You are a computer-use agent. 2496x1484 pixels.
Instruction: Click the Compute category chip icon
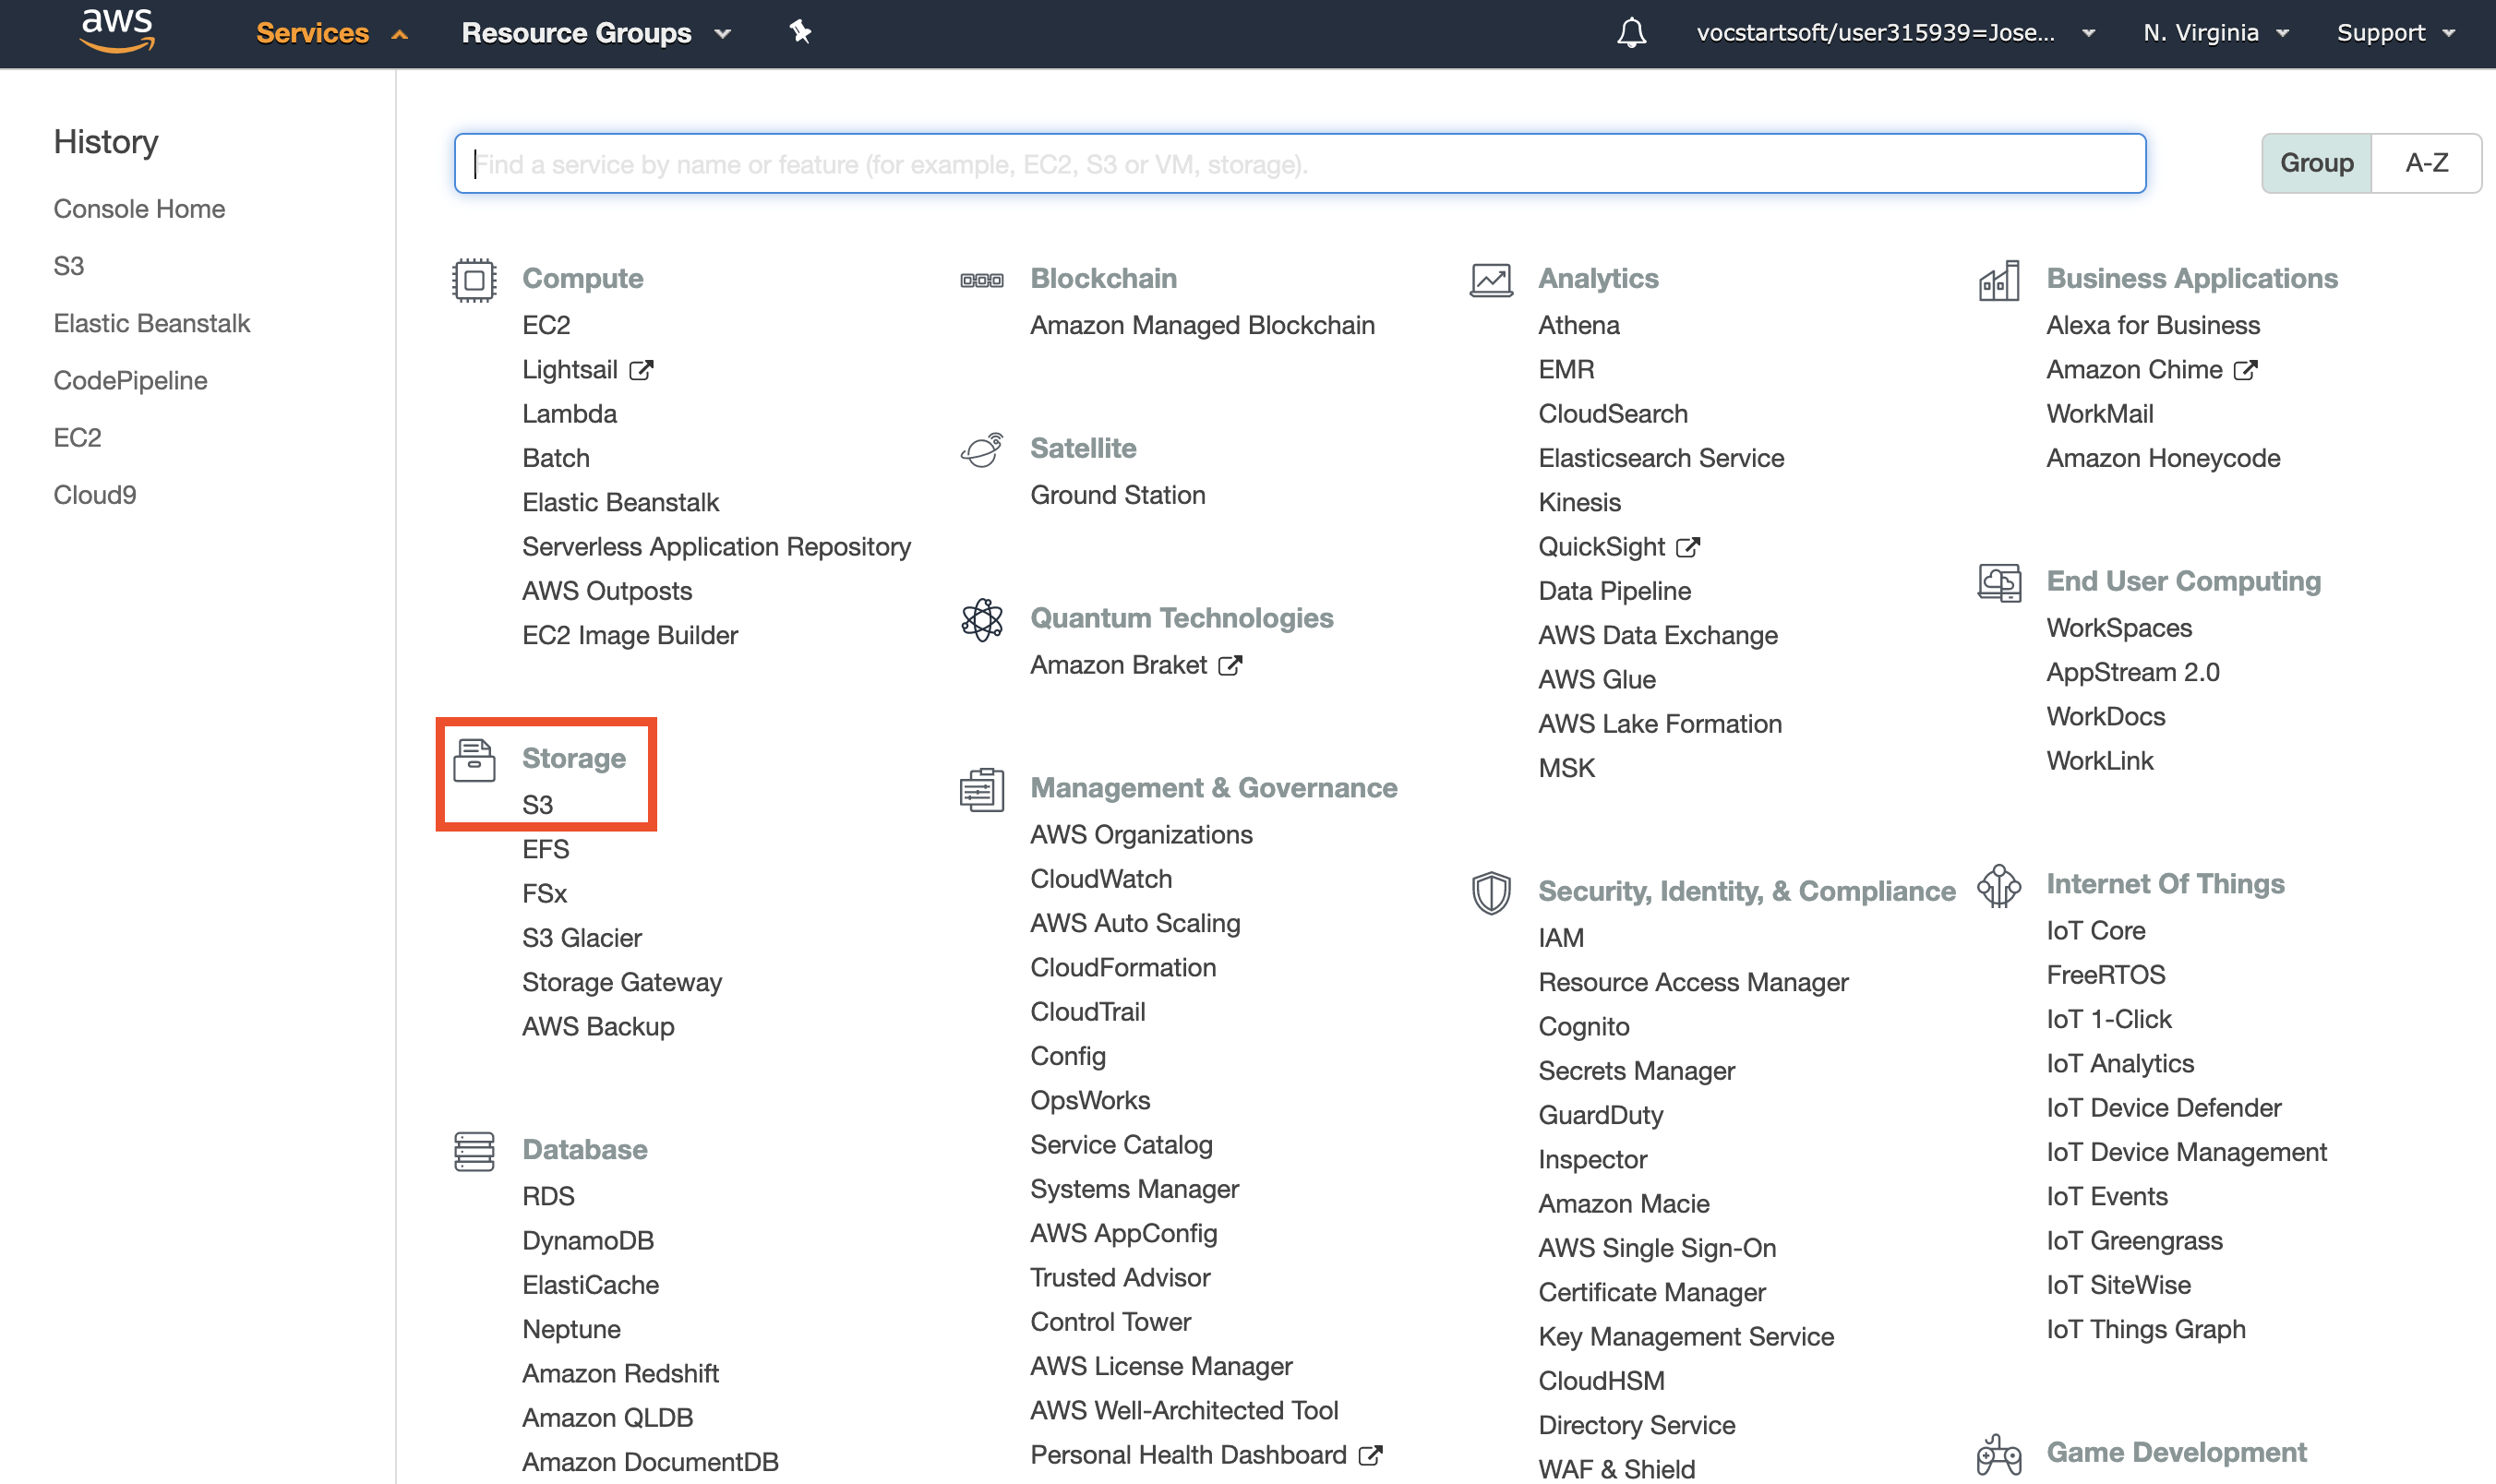(474, 280)
